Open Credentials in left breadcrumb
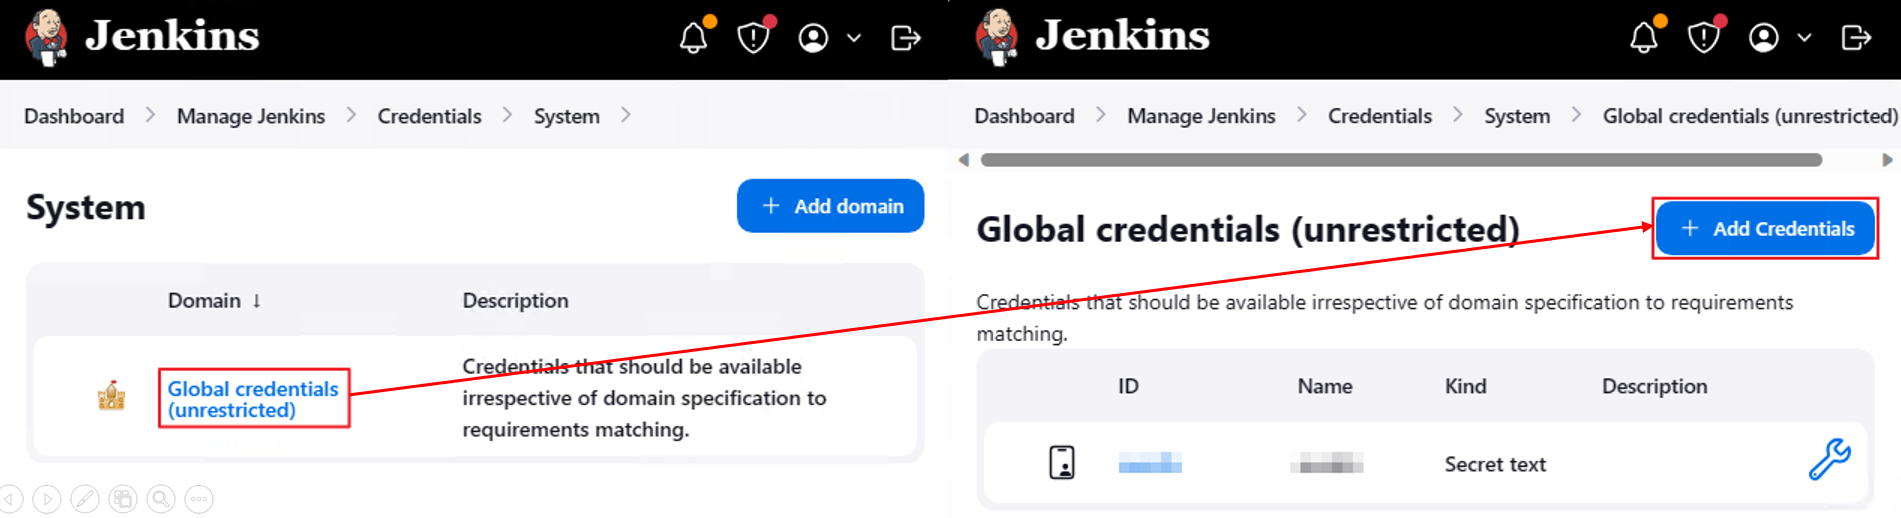This screenshot has height=518, width=1901. pyautogui.click(x=429, y=116)
